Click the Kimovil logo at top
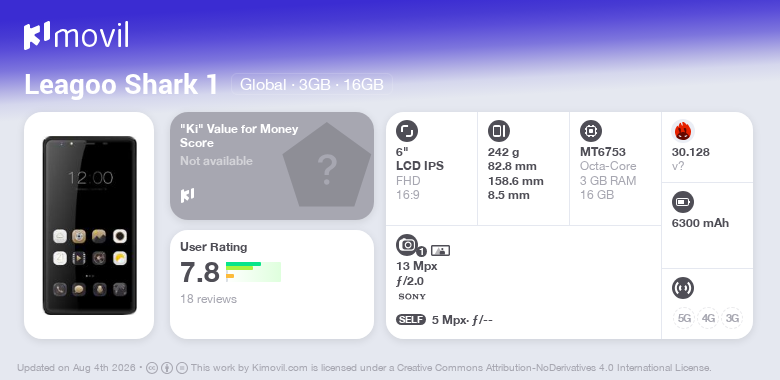Image resolution: width=780 pixels, height=380 pixels. [x=76, y=36]
